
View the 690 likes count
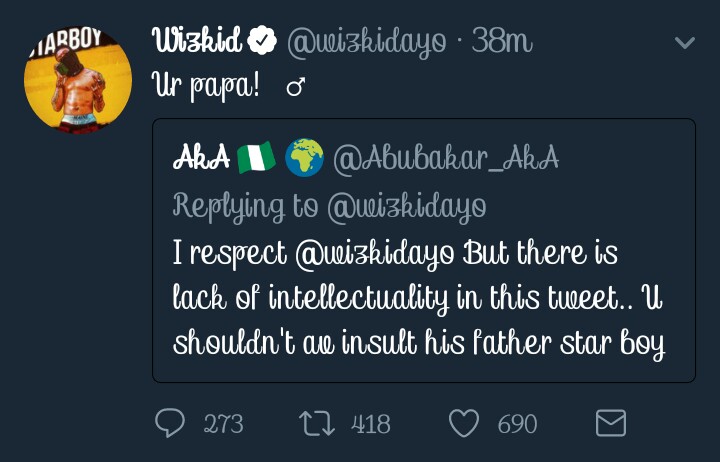tap(517, 424)
